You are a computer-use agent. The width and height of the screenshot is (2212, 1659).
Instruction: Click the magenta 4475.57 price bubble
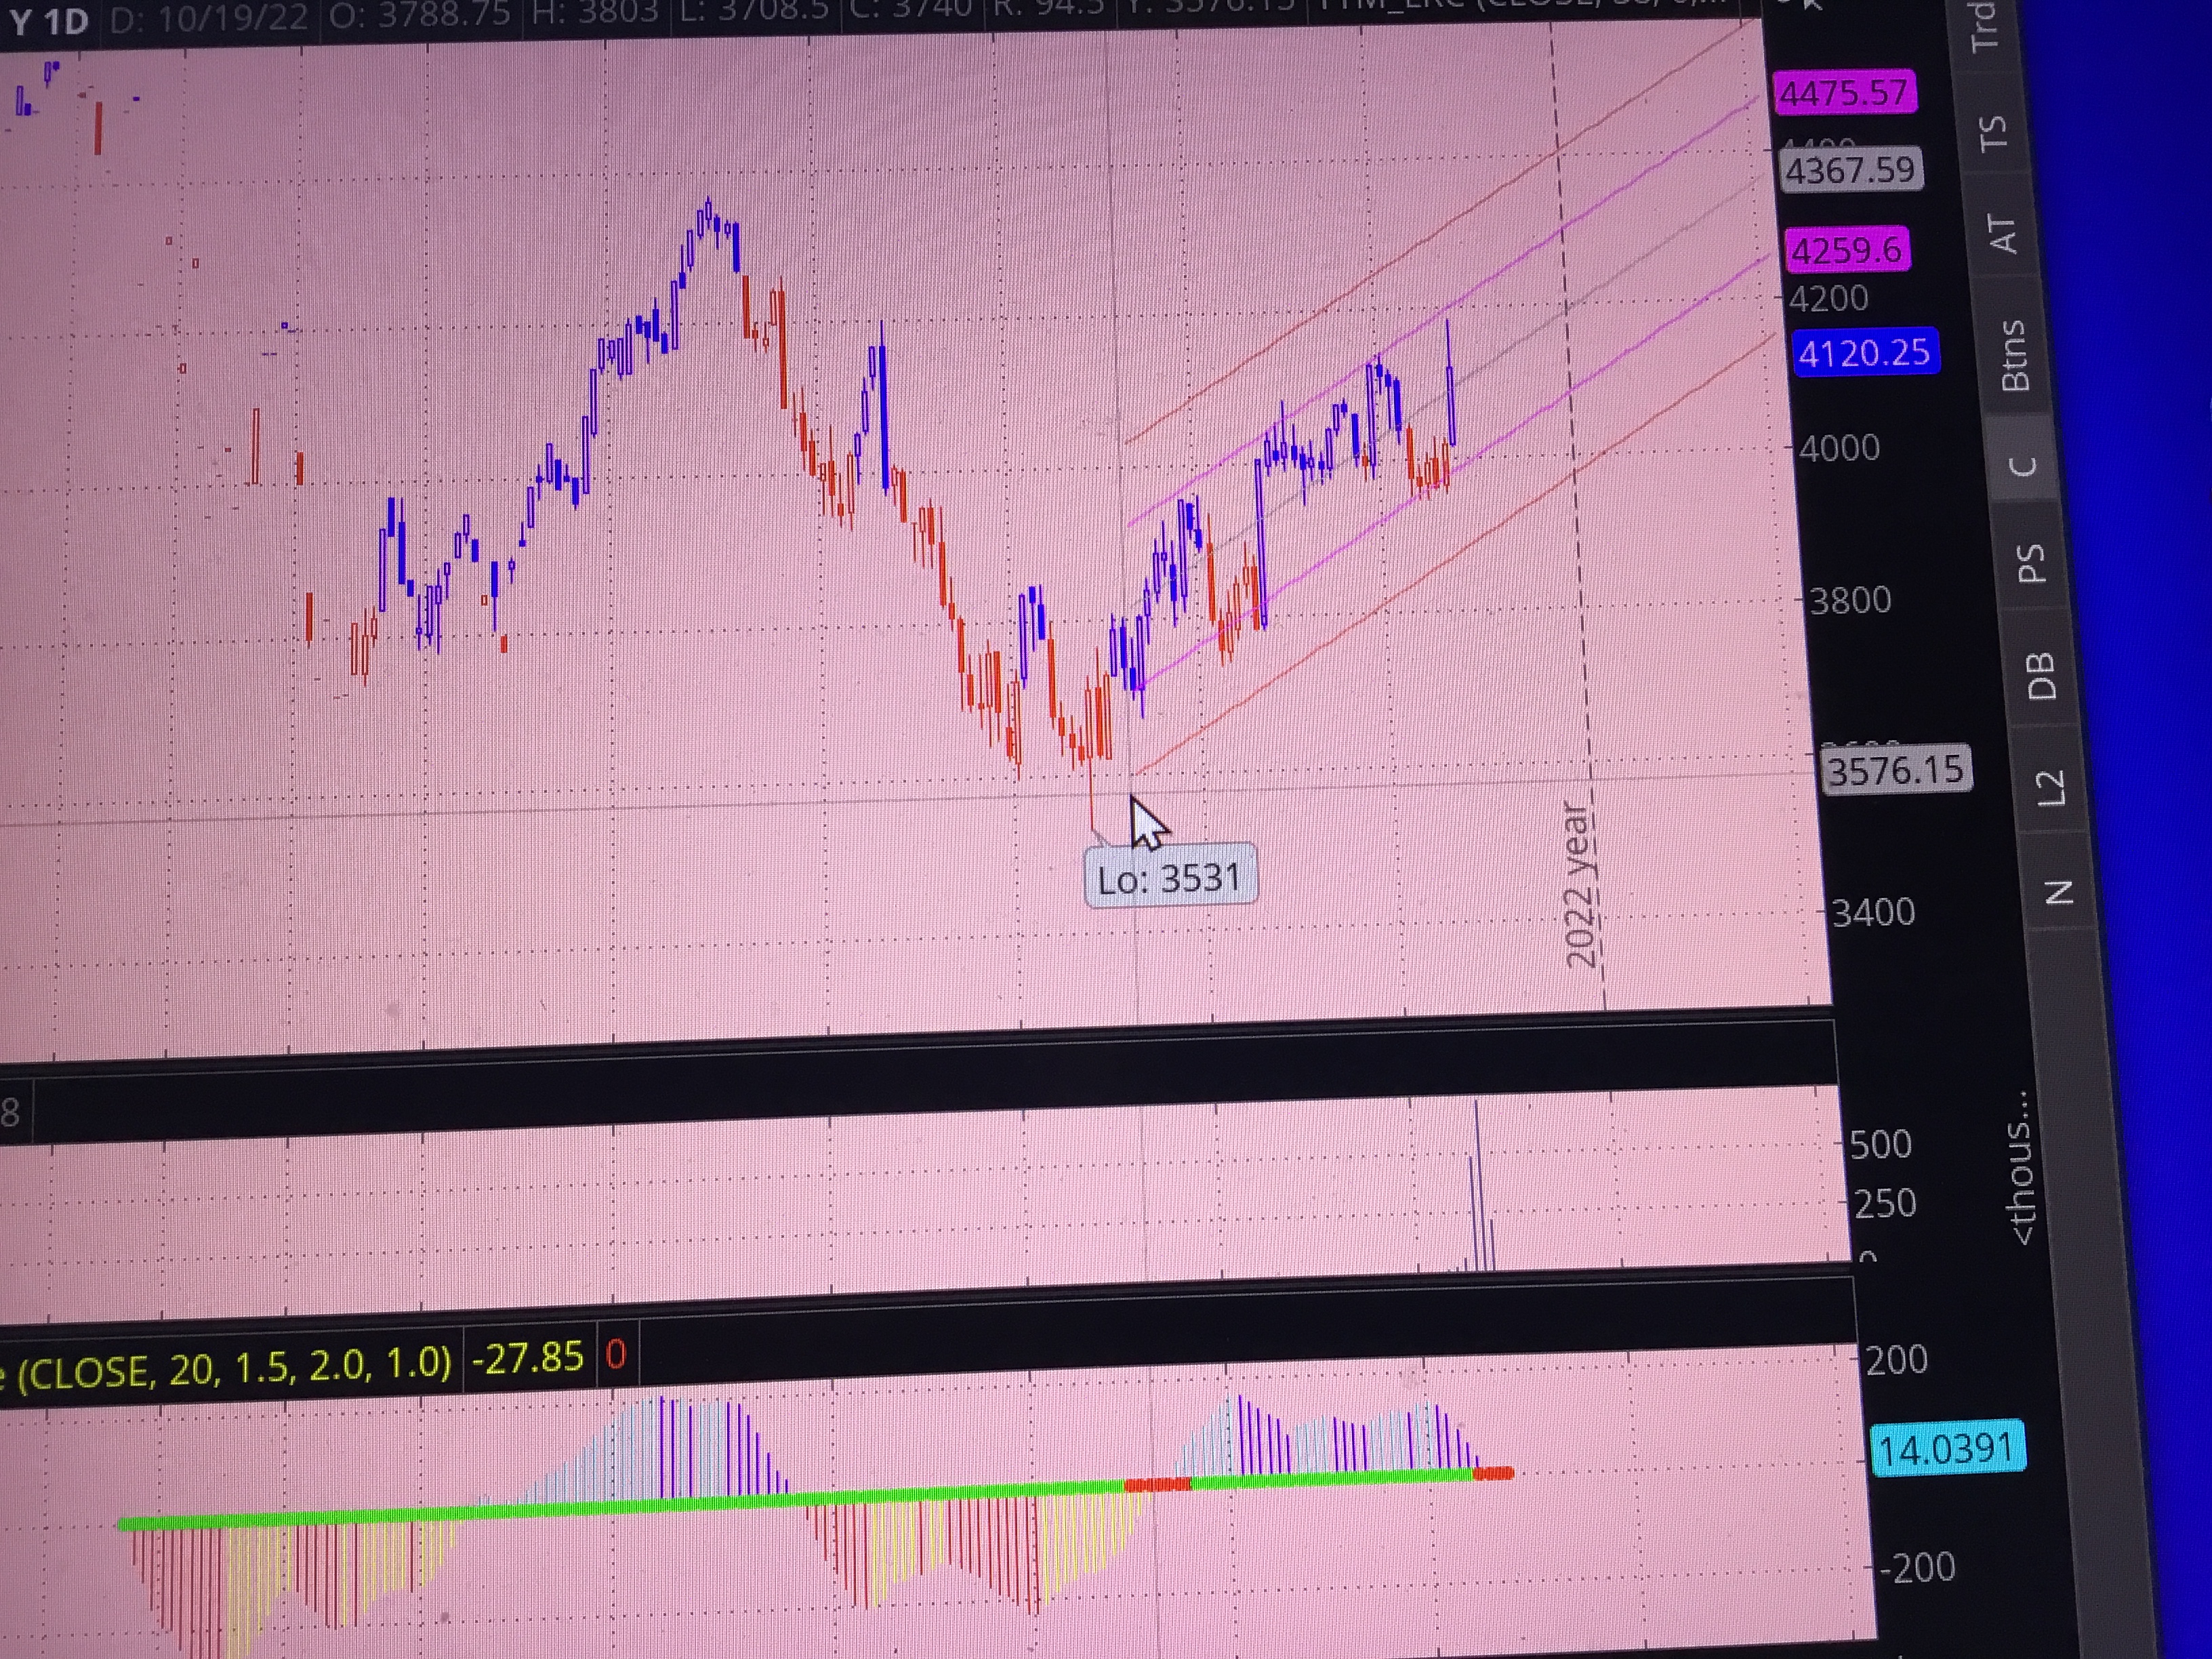1844,93
